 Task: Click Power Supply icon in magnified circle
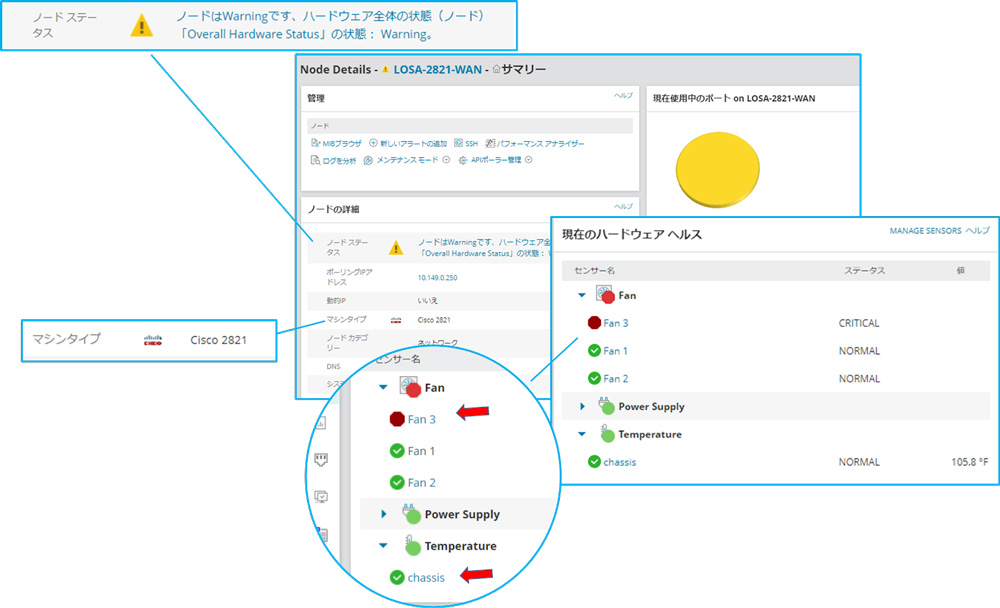(x=411, y=514)
